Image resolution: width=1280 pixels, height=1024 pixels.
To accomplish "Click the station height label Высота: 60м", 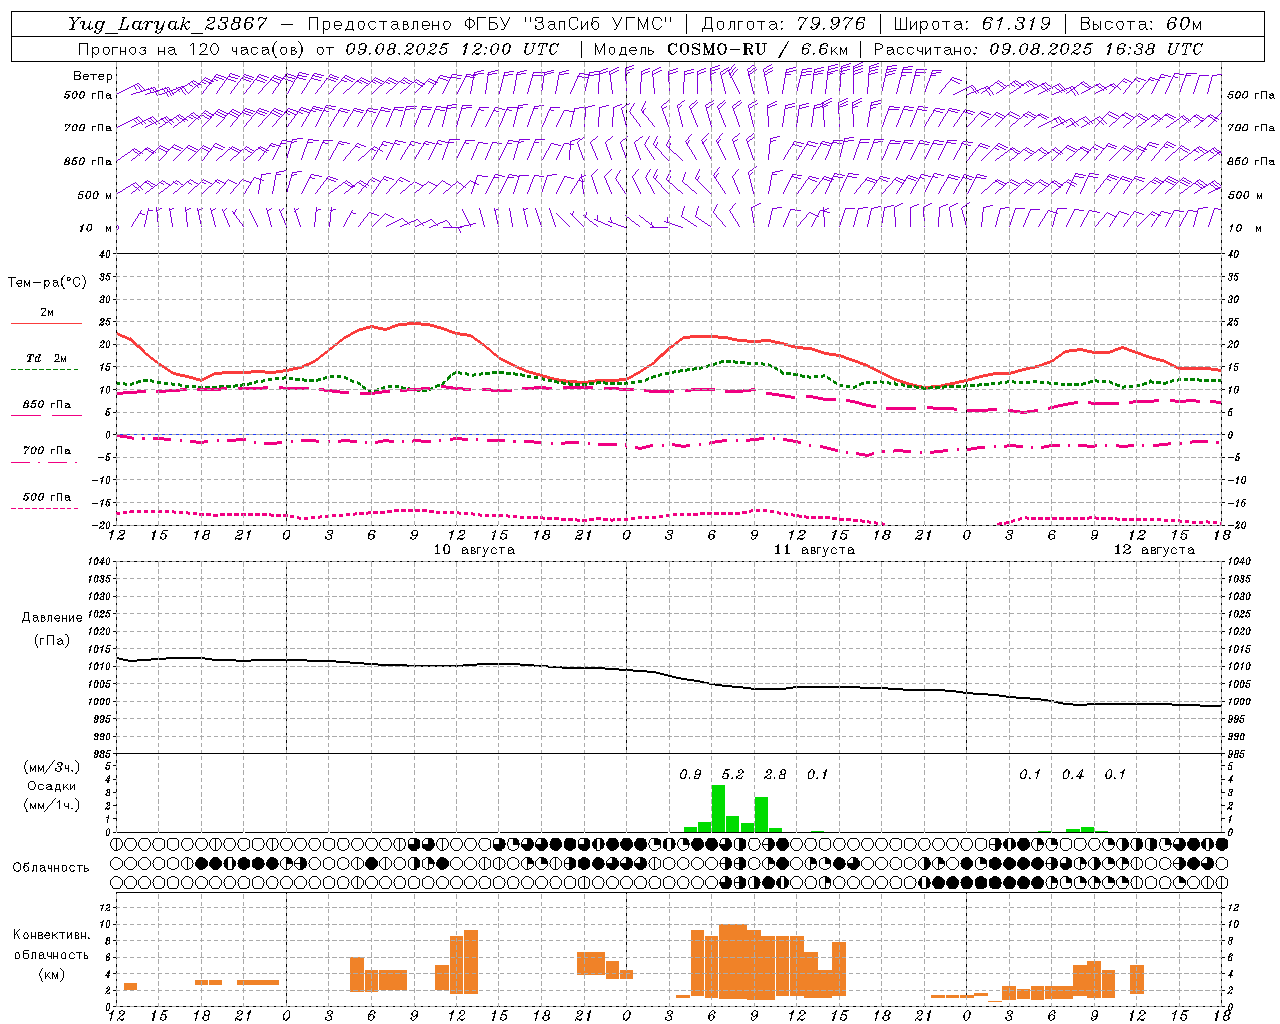I will point(1141,24).
